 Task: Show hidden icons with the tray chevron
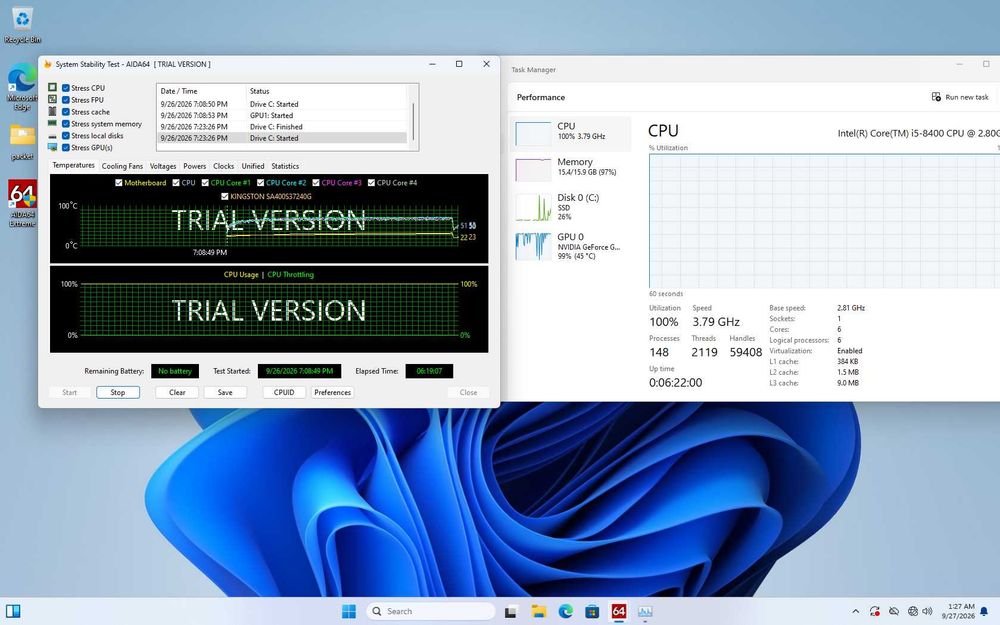pyautogui.click(x=855, y=612)
